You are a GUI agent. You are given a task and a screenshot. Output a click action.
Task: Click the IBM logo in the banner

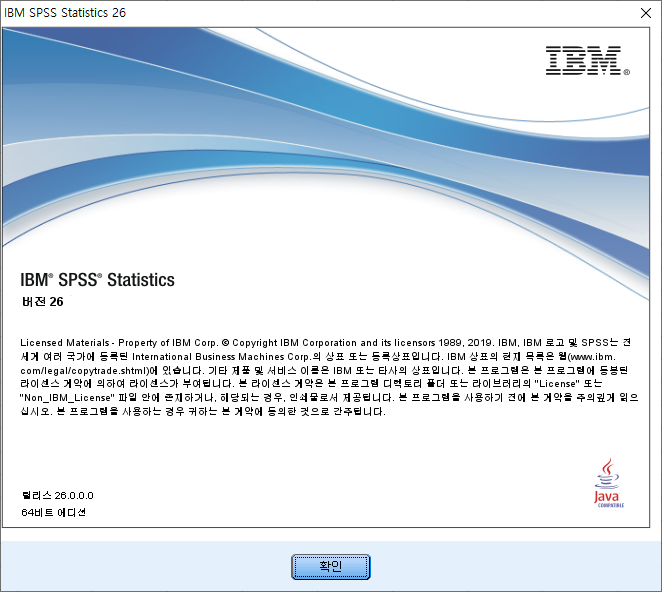click(x=587, y=61)
